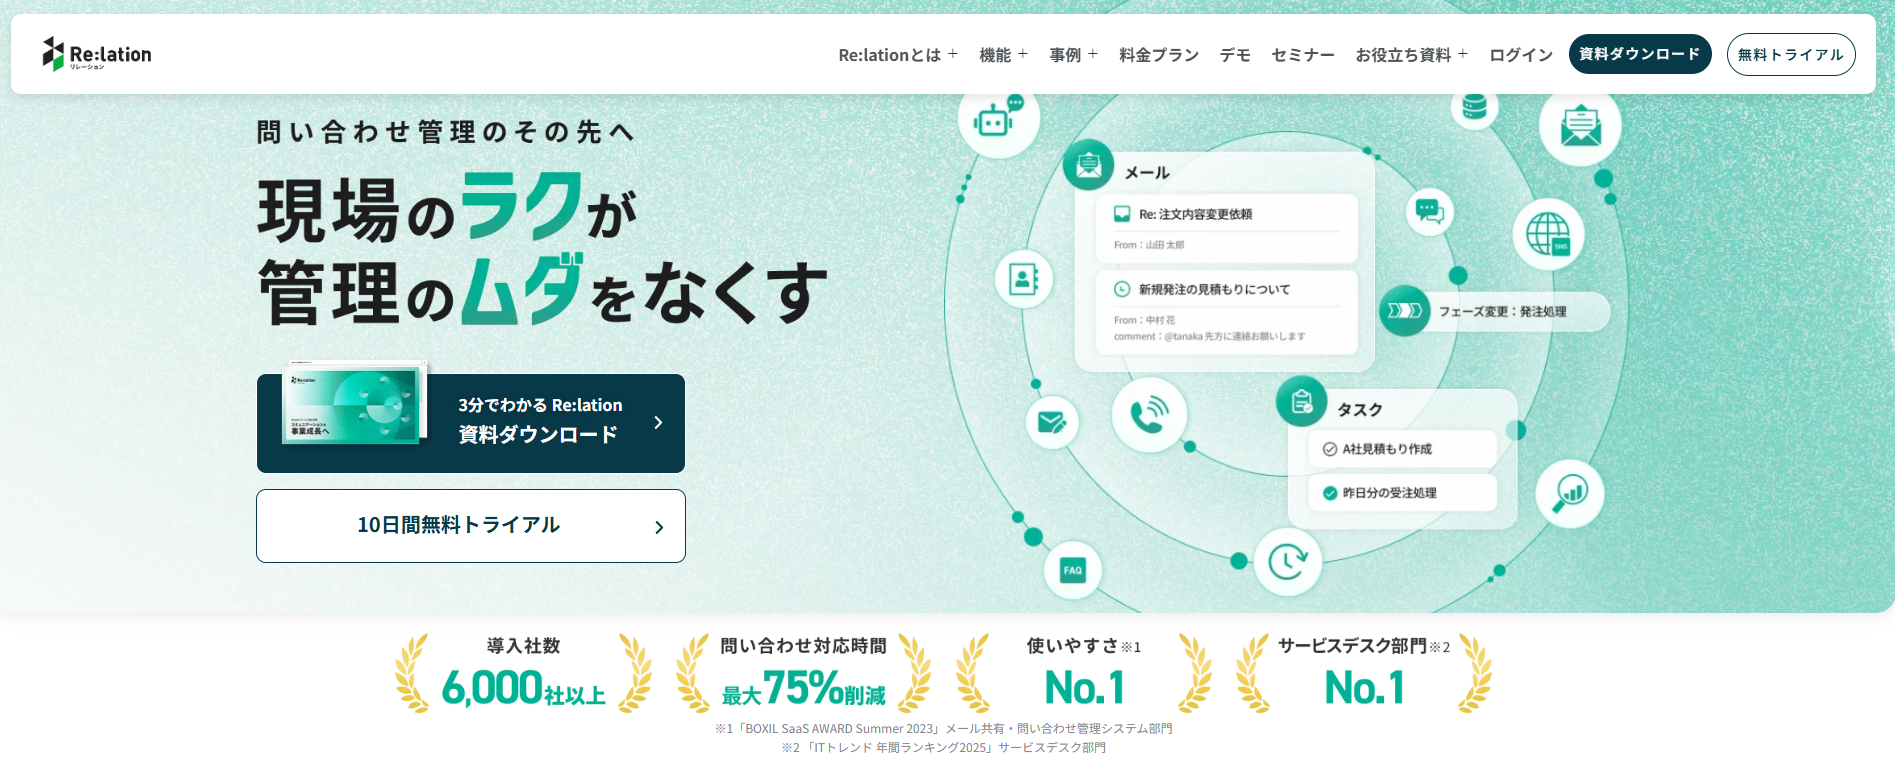Click the chat bubbles icon
Viewport: 1895px width, 761px height.
coord(1430,211)
